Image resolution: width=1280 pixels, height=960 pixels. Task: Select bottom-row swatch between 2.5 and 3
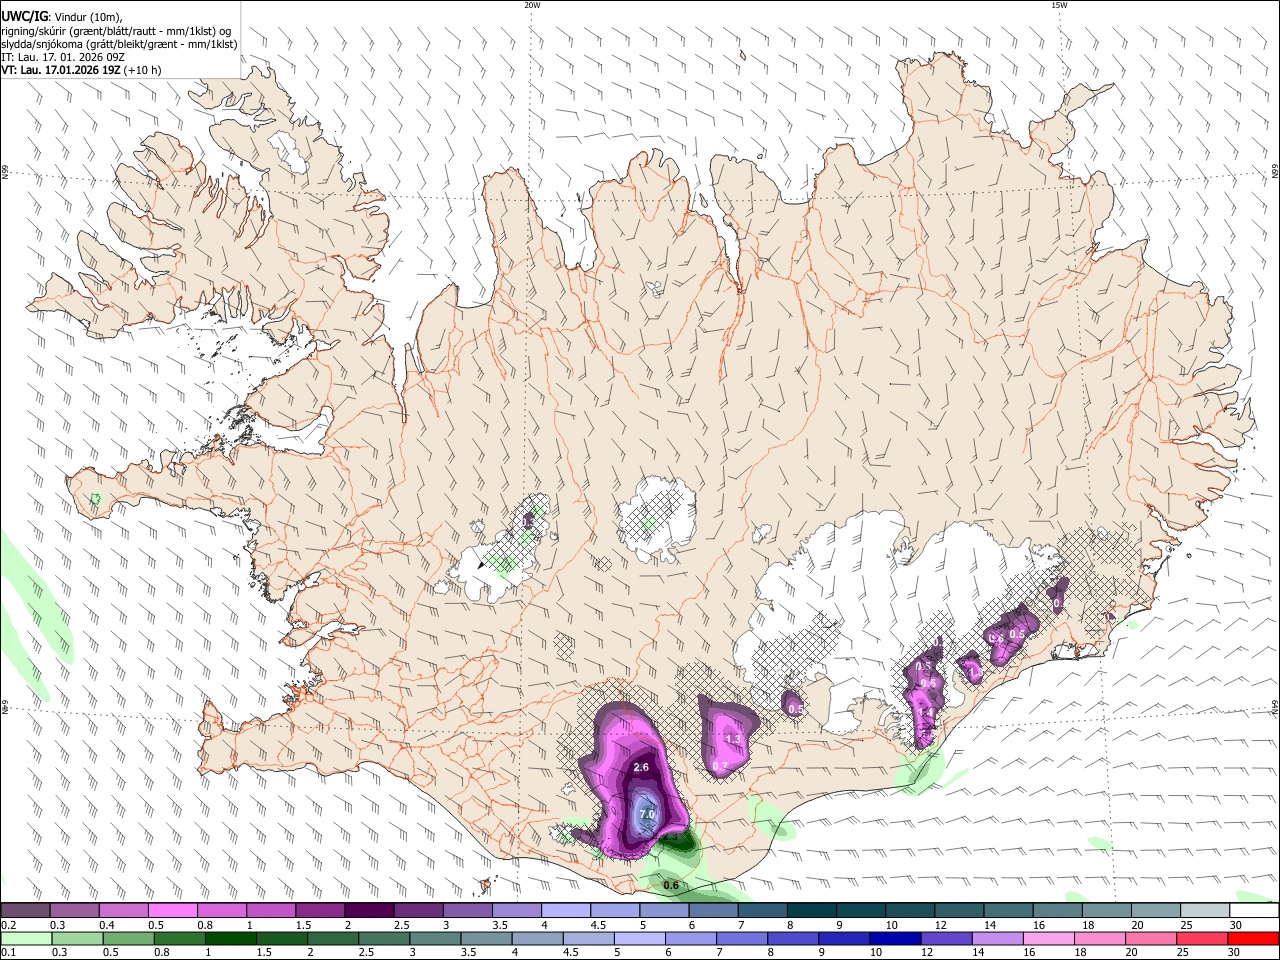[x=384, y=938]
